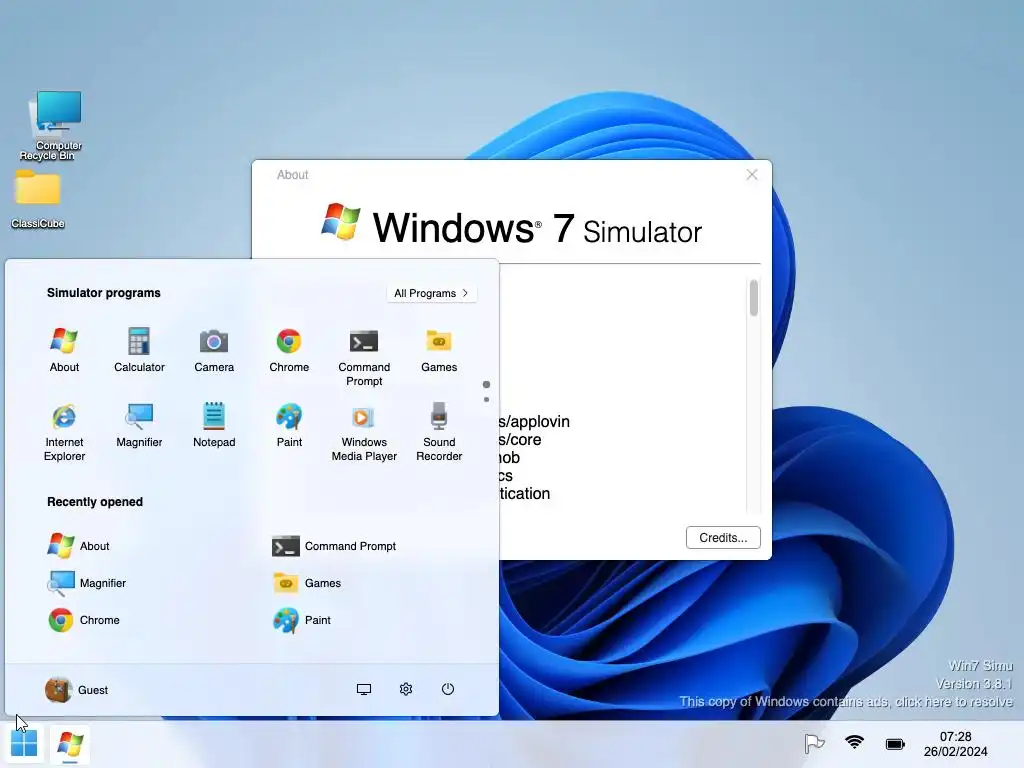This screenshot has height=768, width=1024.
Task: Click the Guest user account
Action: 76,690
